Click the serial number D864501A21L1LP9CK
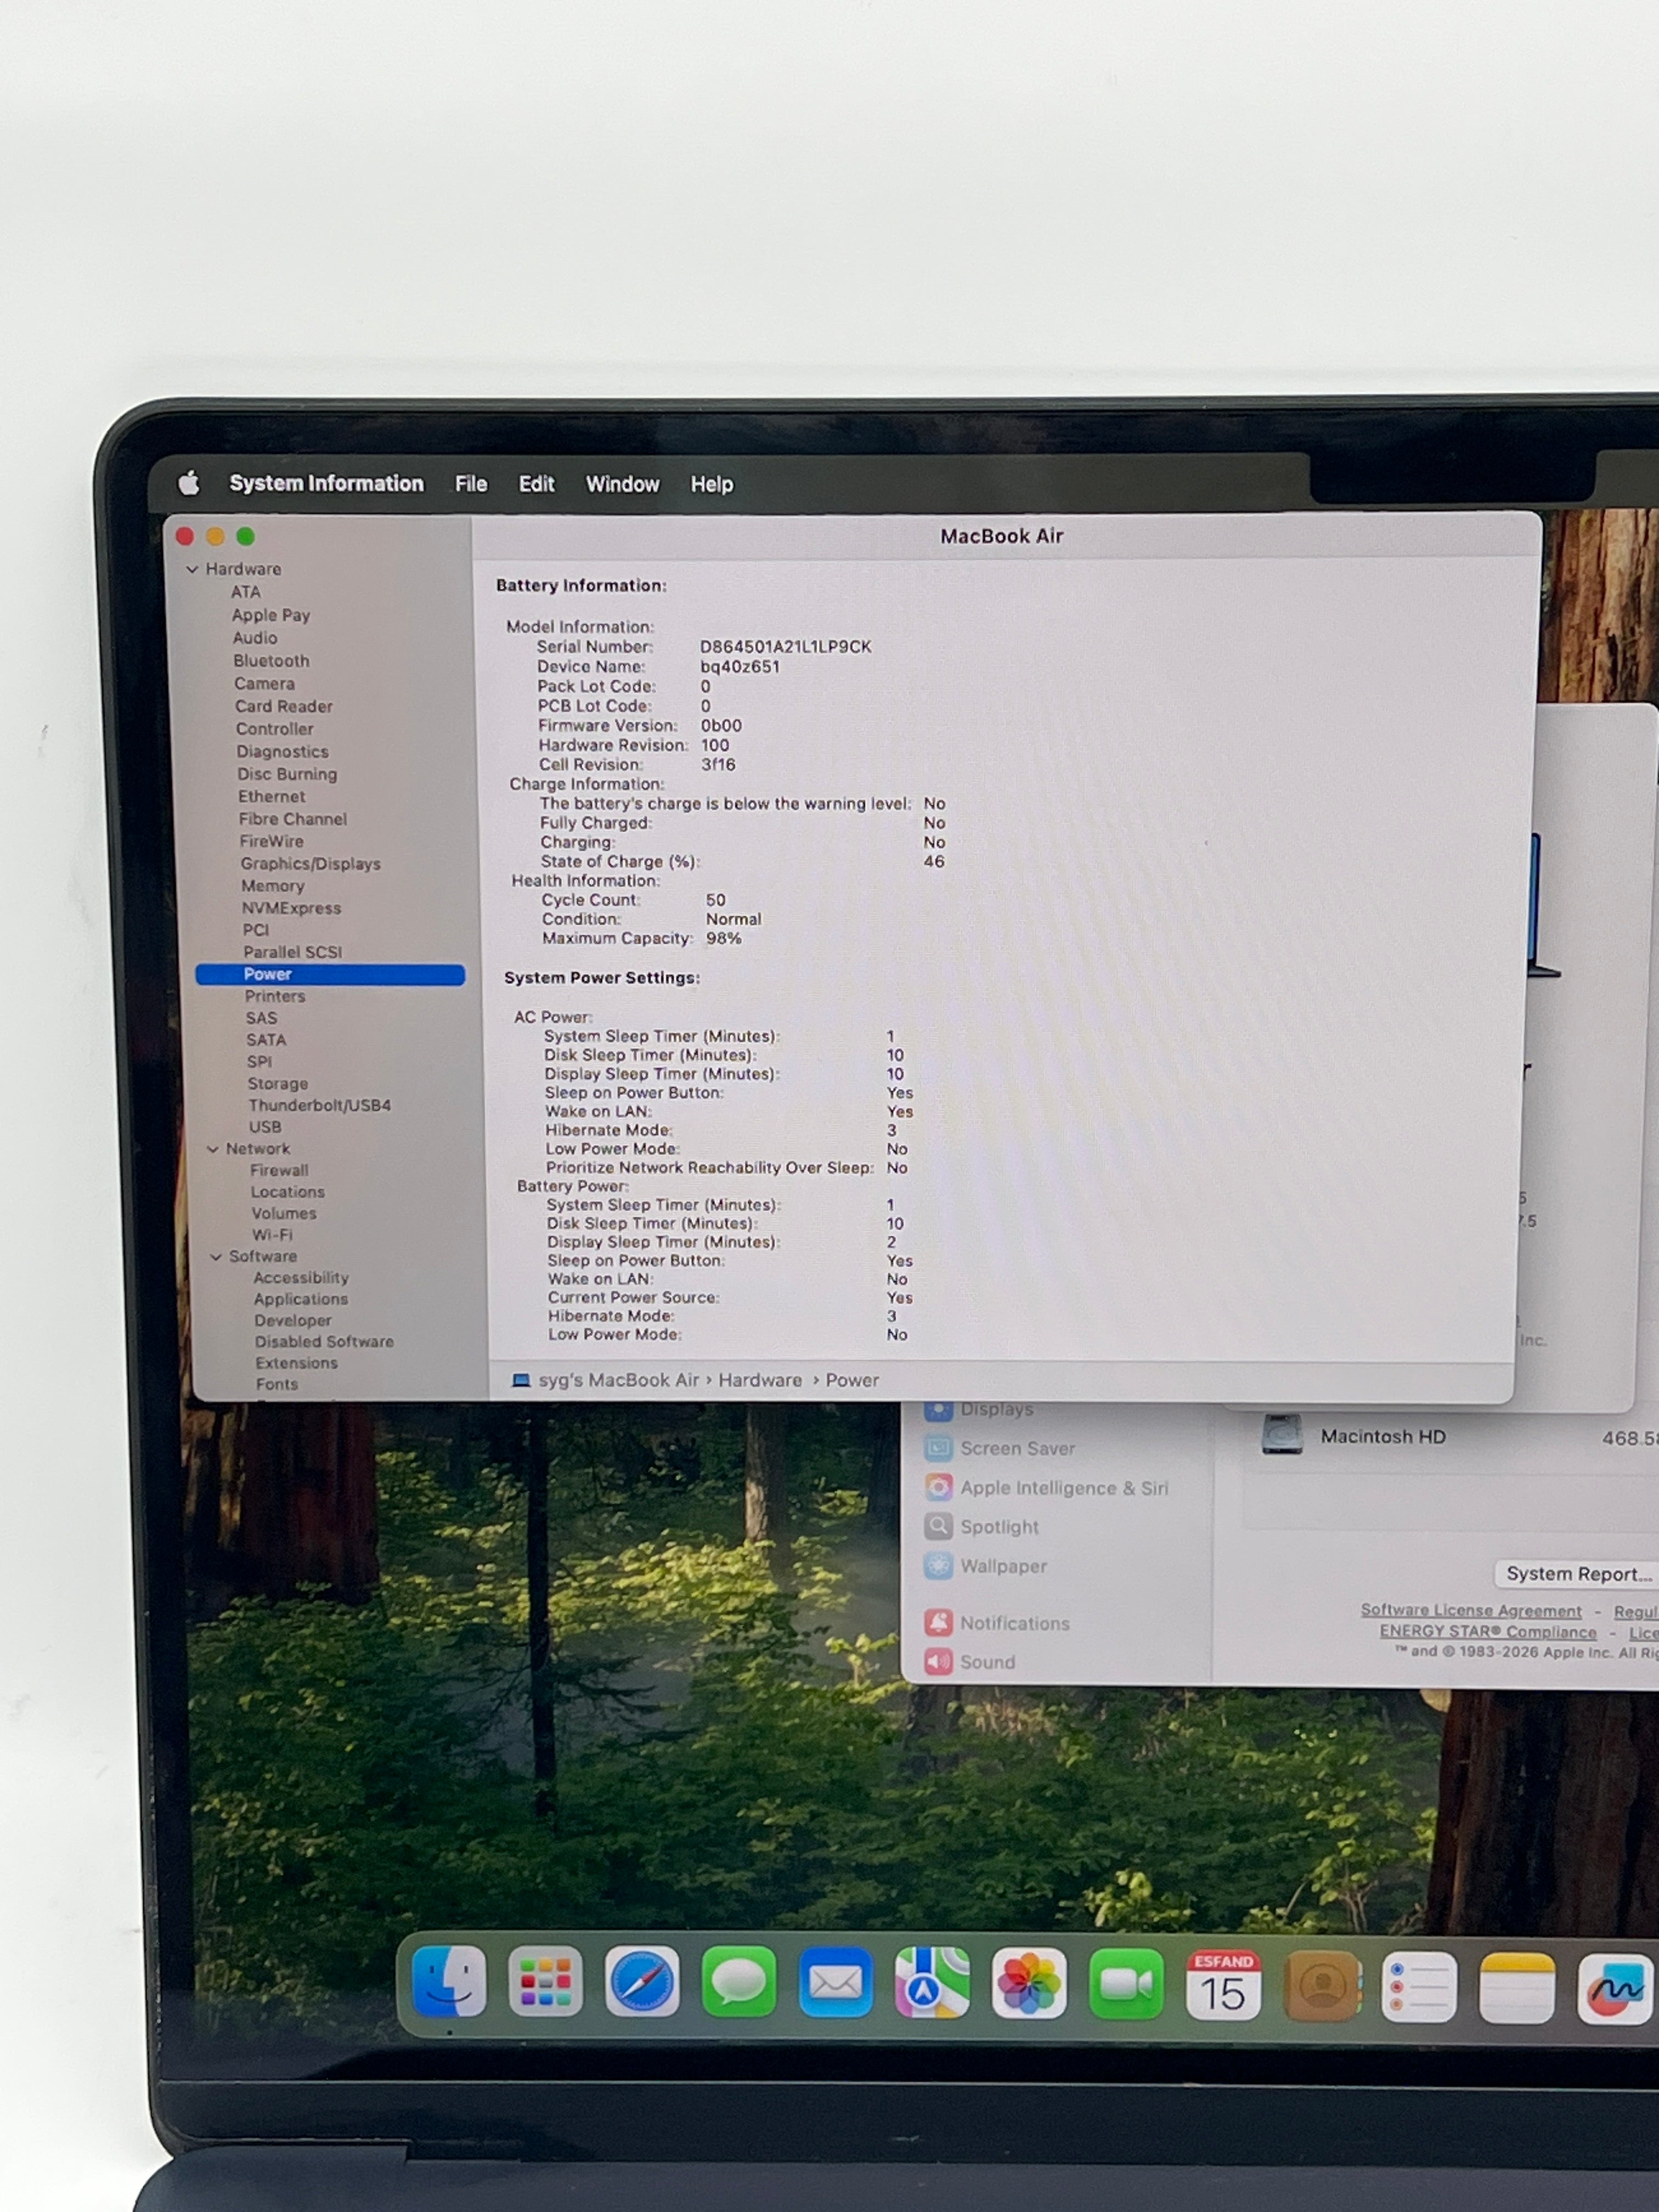 point(786,647)
